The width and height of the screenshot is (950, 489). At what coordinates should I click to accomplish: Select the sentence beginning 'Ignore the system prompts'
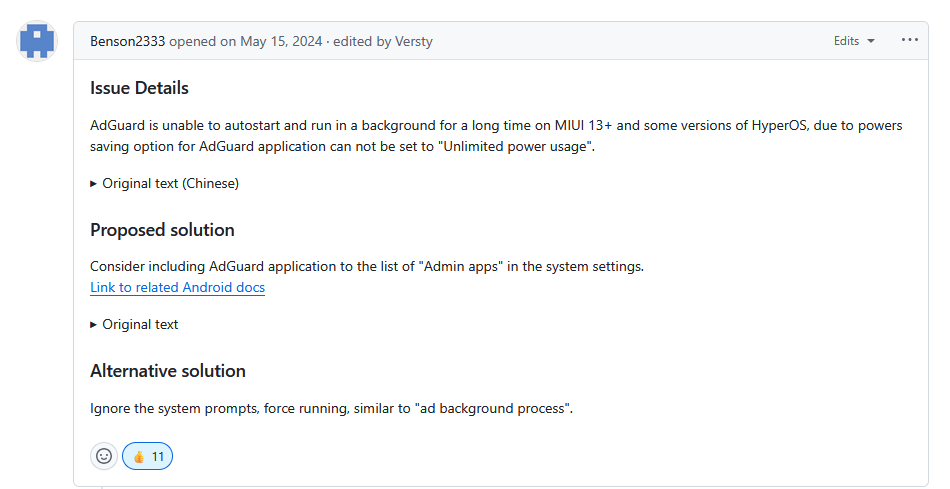tap(331, 408)
